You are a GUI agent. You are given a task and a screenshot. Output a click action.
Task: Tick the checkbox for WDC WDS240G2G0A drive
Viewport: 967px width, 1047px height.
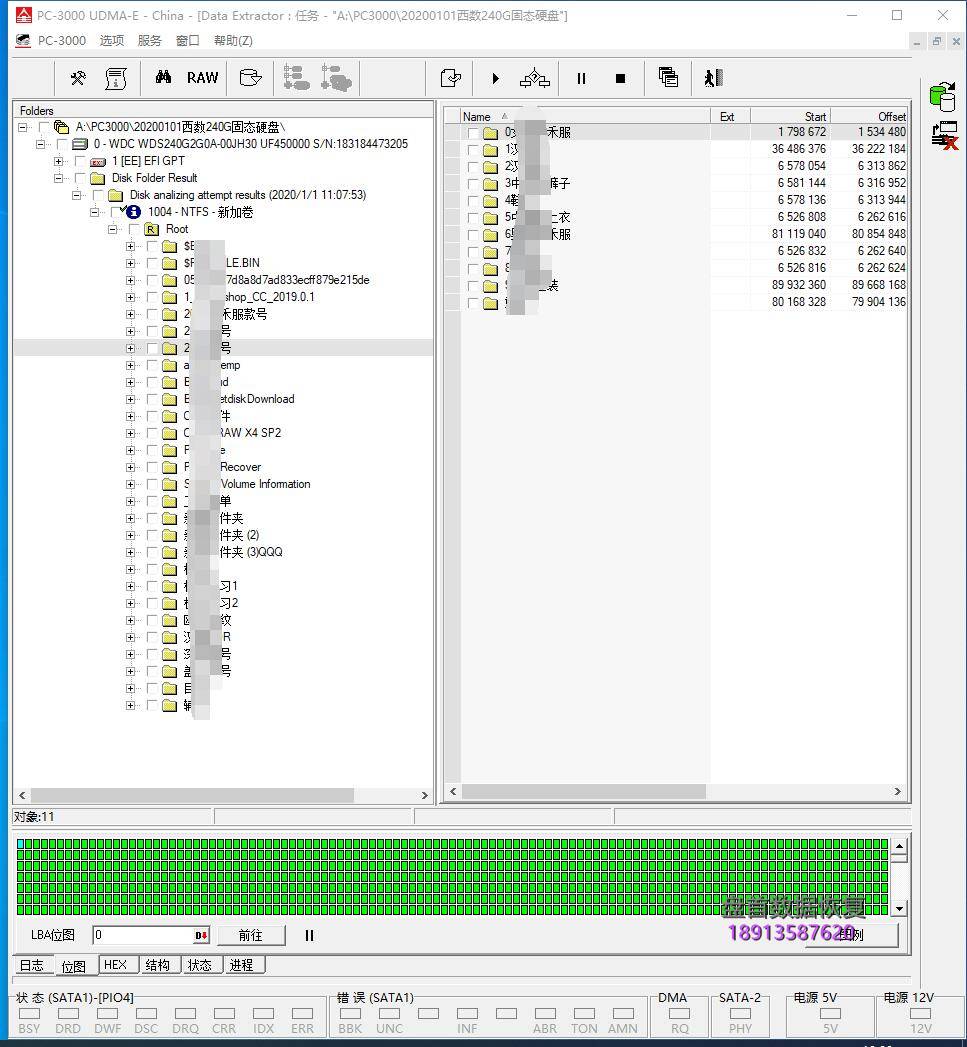click(x=62, y=144)
